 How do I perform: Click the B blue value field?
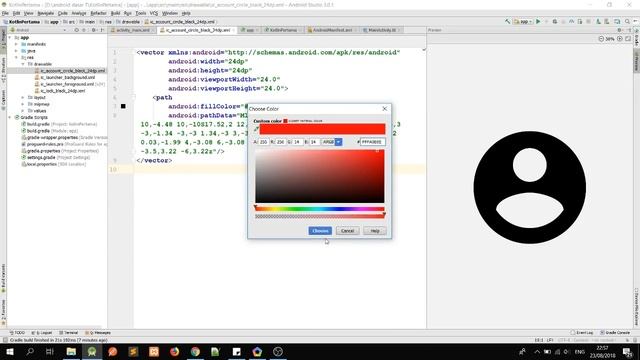pyautogui.click(x=314, y=142)
